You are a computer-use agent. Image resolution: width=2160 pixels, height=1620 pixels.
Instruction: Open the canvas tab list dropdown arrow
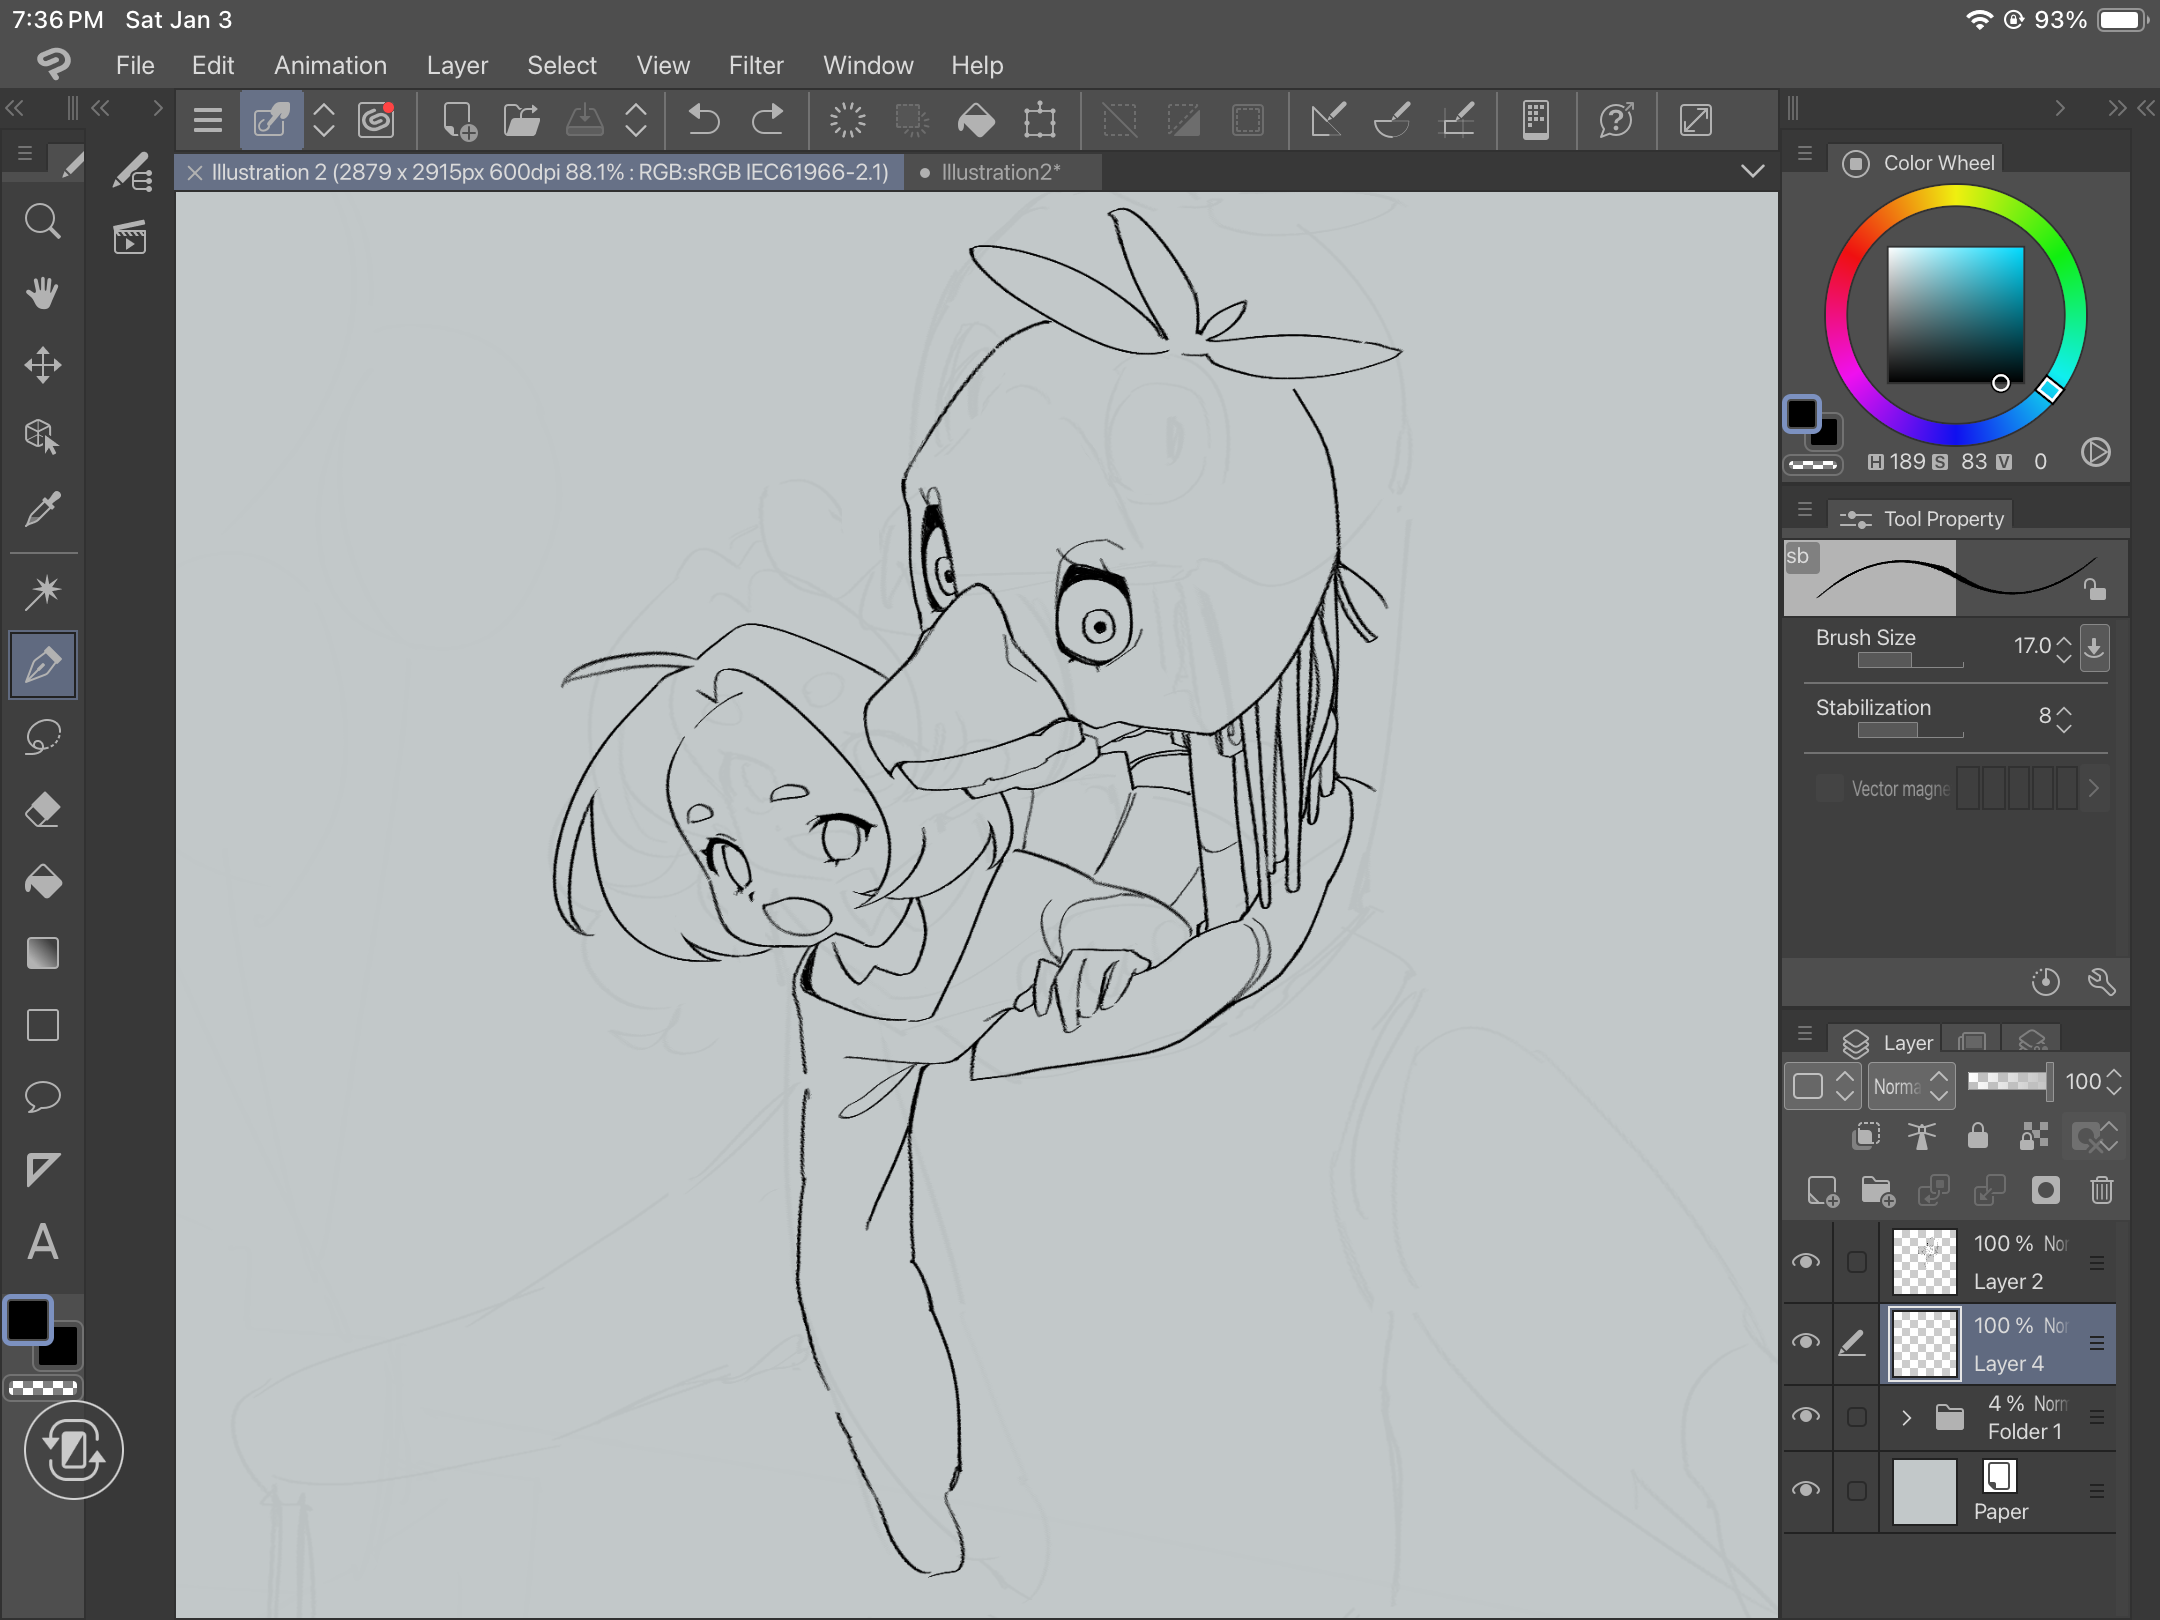[x=1752, y=171]
